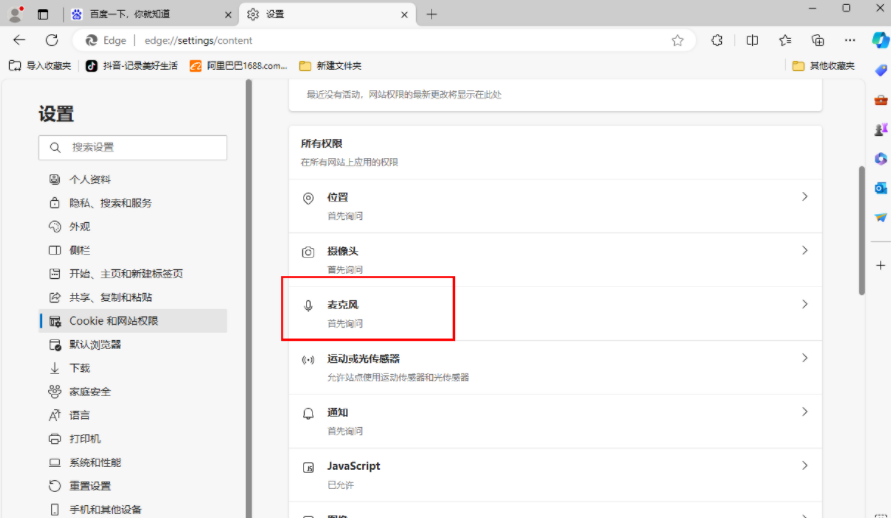Open 抖音 bookmark
Viewport: 891px width, 518px height.
click(x=131, y=66)
